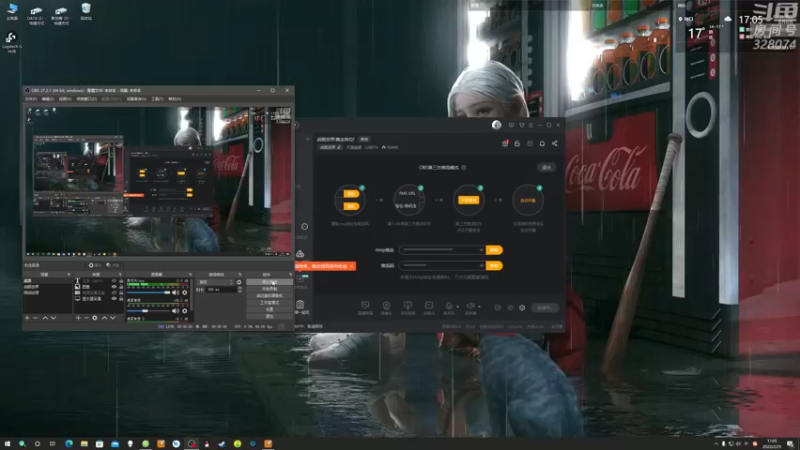Open 设置 from OBS controls
Screen dimensions: 800x450
pos(269,310)
